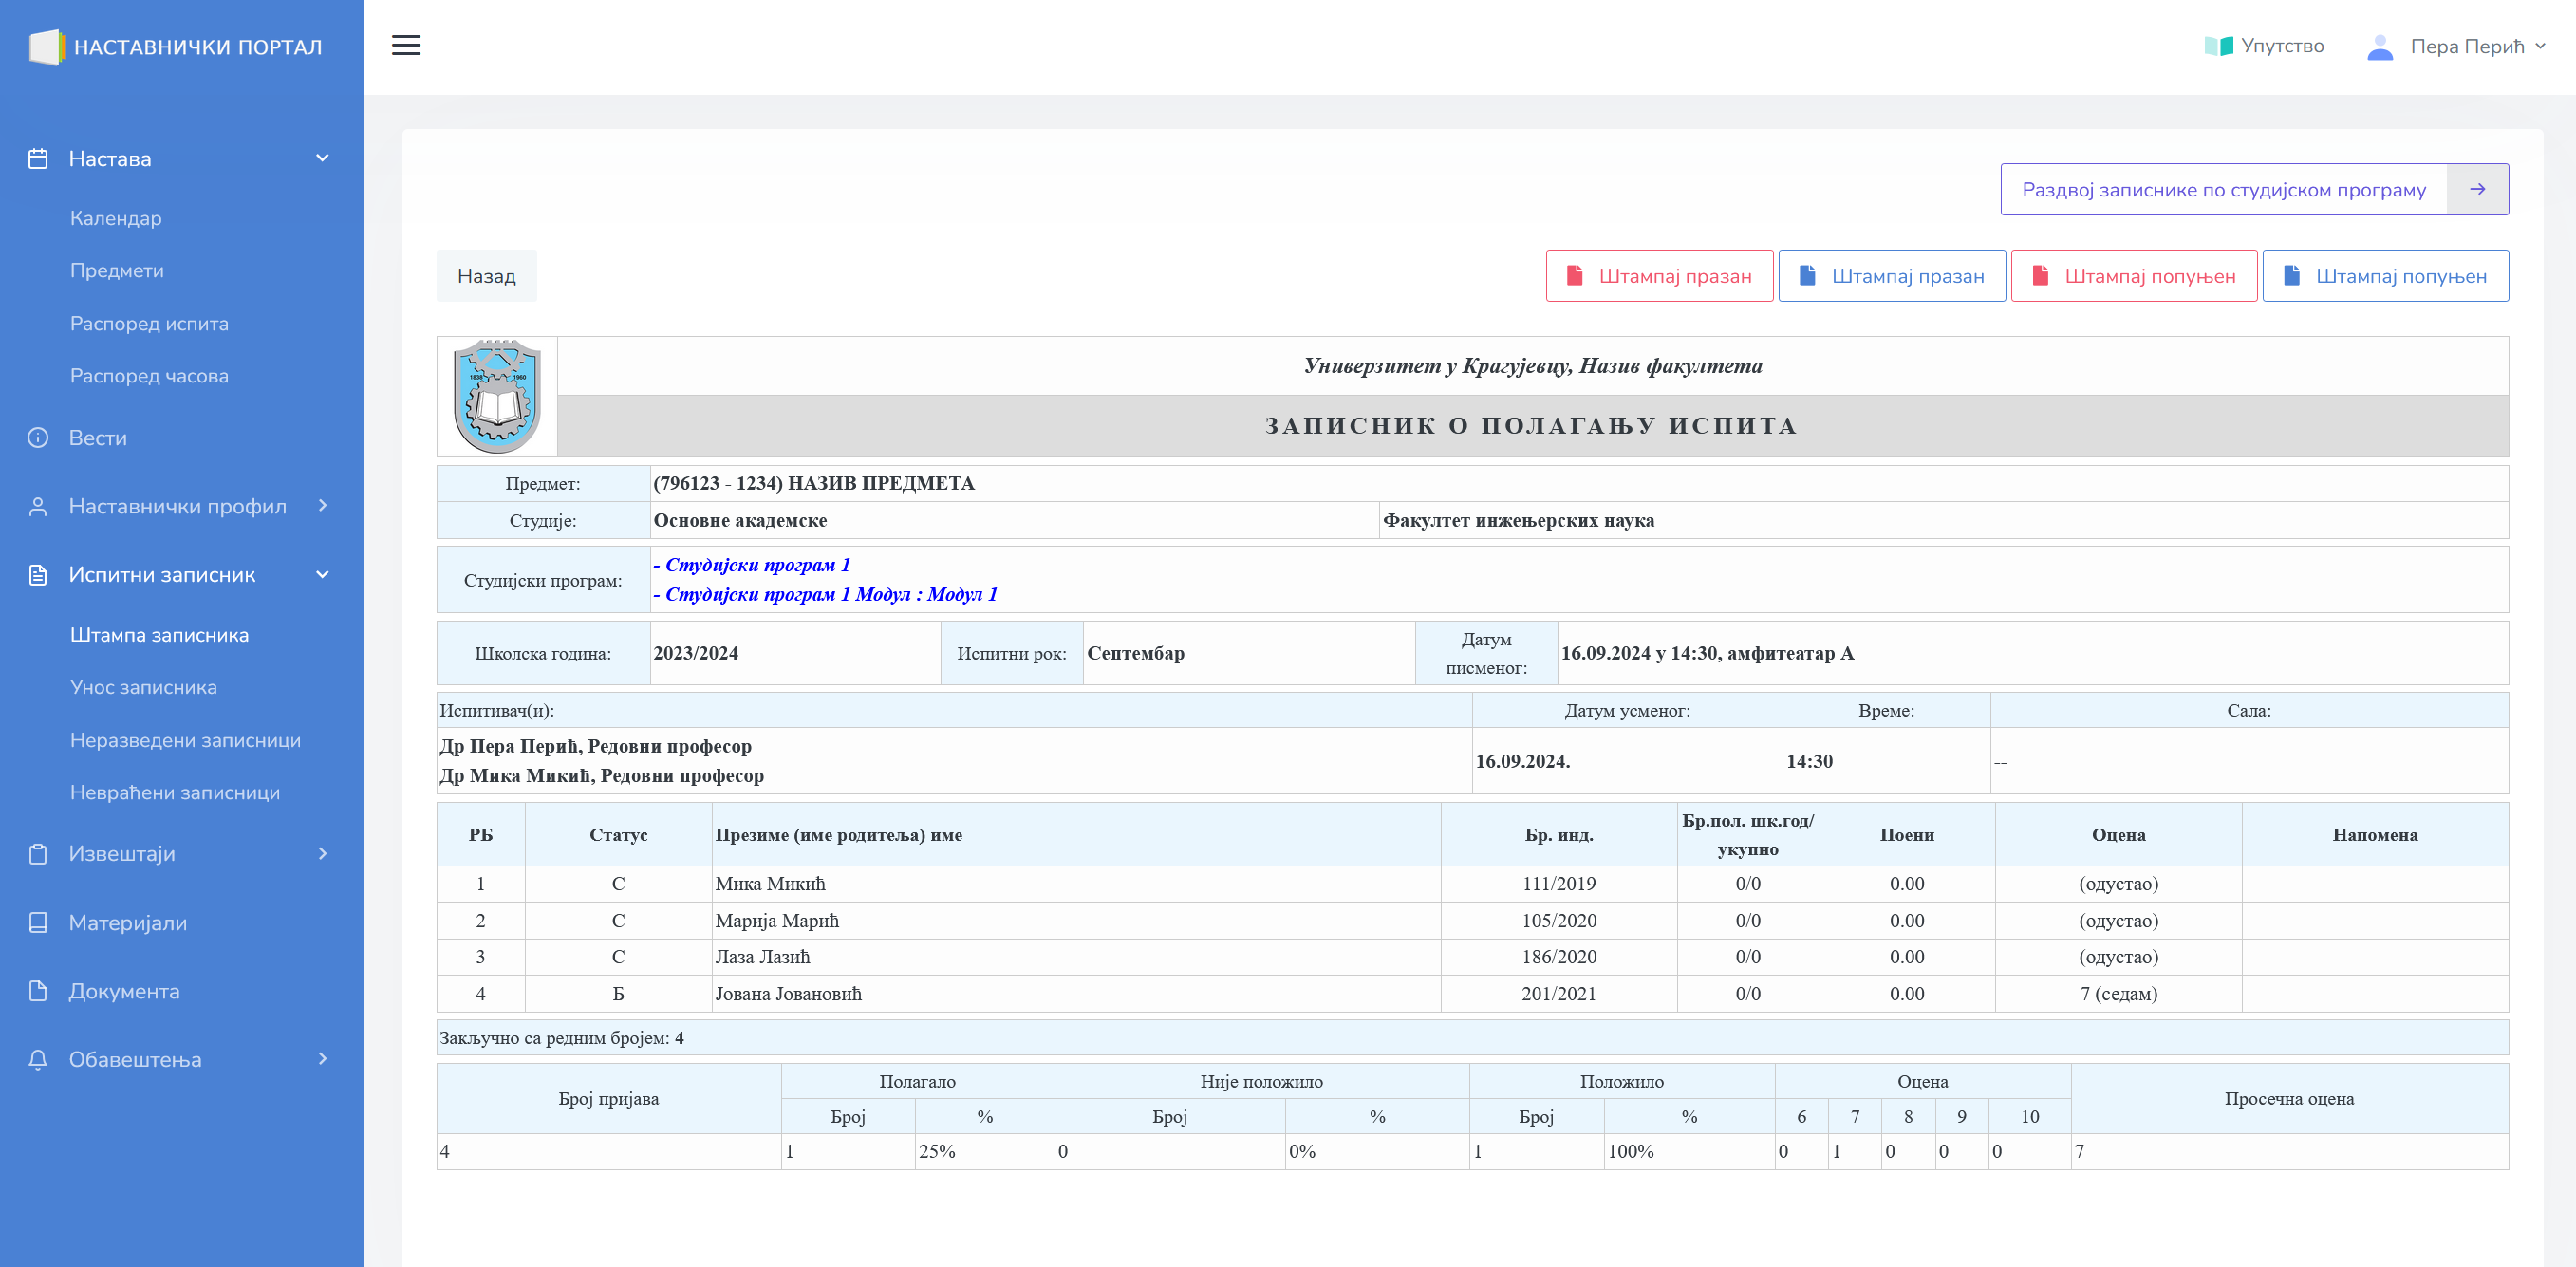Collapse the Испитни записник section
The height and width of the screenshot is (1267, 2576).
[322, 574]
